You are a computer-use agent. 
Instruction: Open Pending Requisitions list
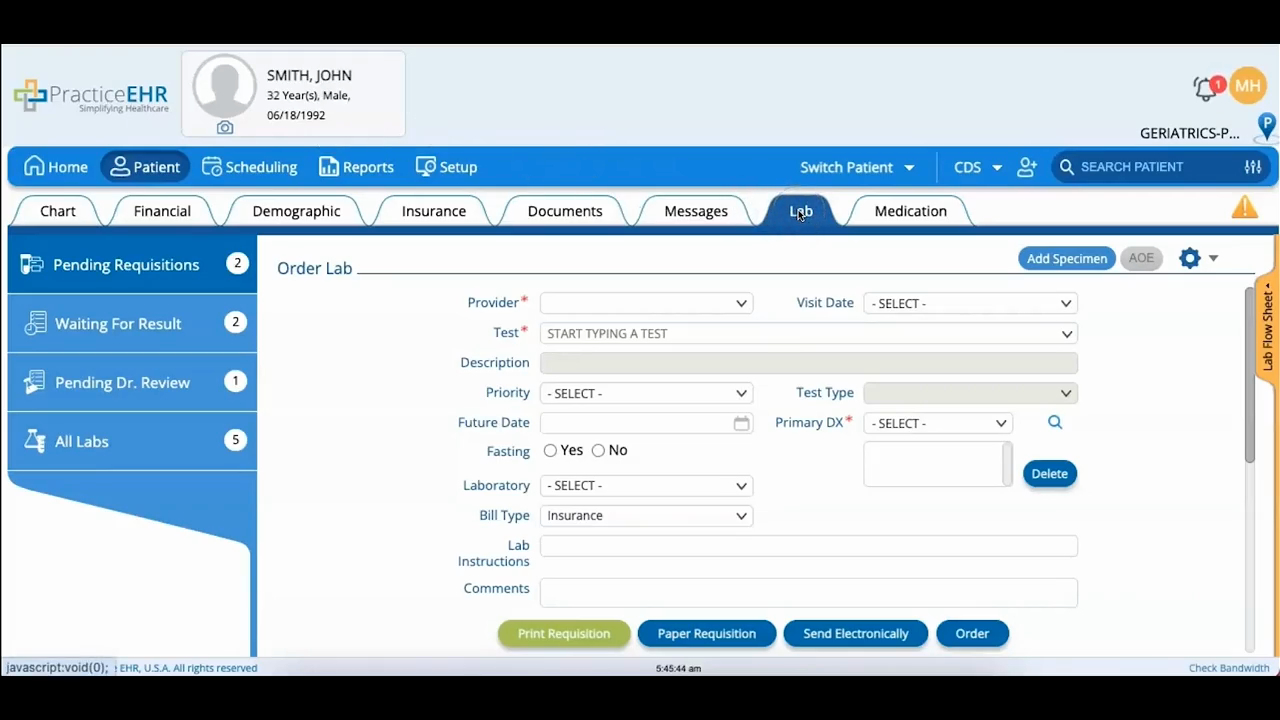(132, 264)
